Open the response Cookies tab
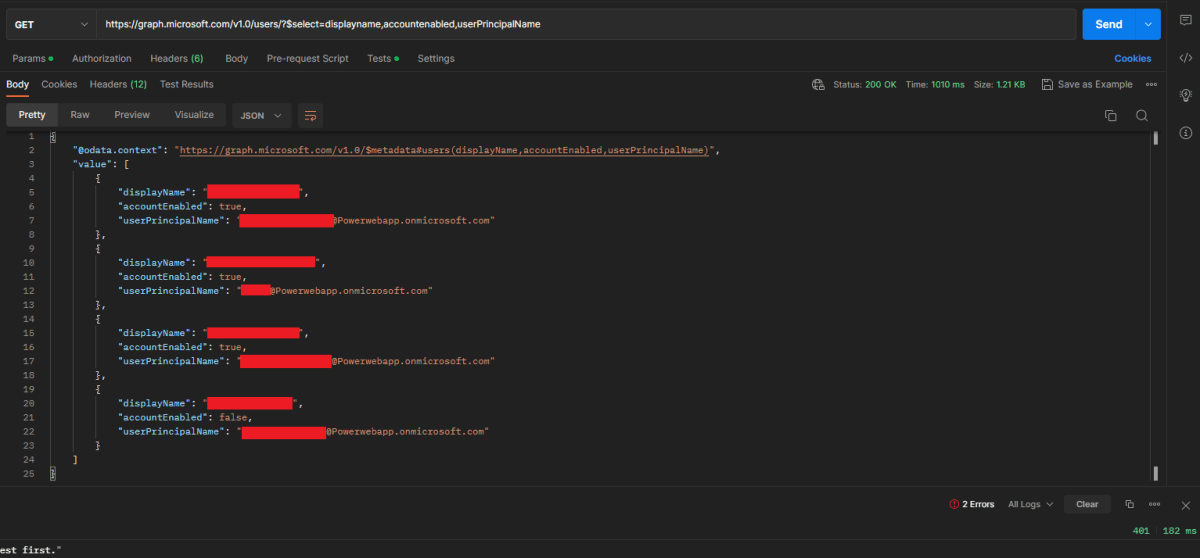1200x558 pixels. (x=59, y=85)
